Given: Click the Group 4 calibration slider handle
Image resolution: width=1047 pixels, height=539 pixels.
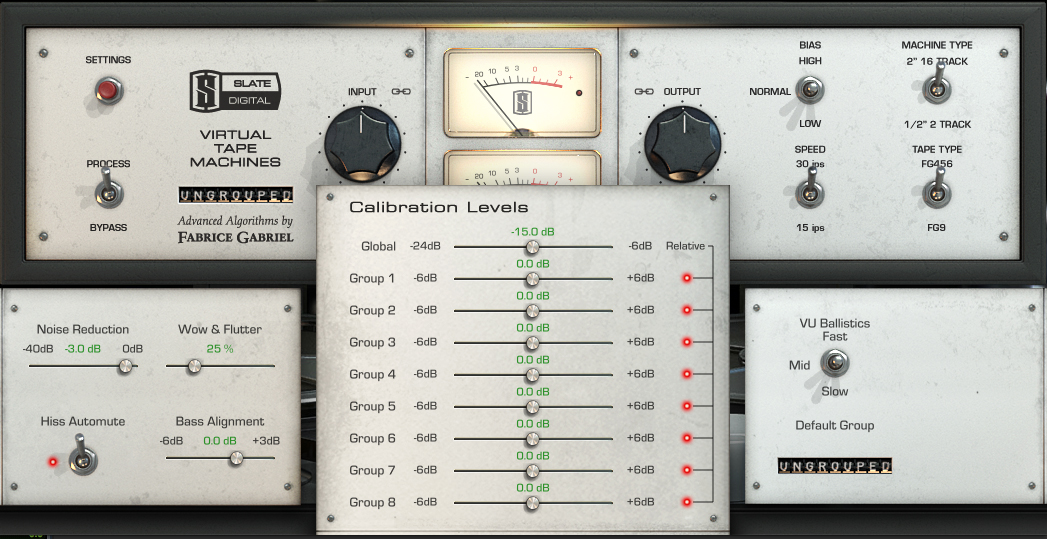Looking at the screenshot, I should [x=532, y=375].
